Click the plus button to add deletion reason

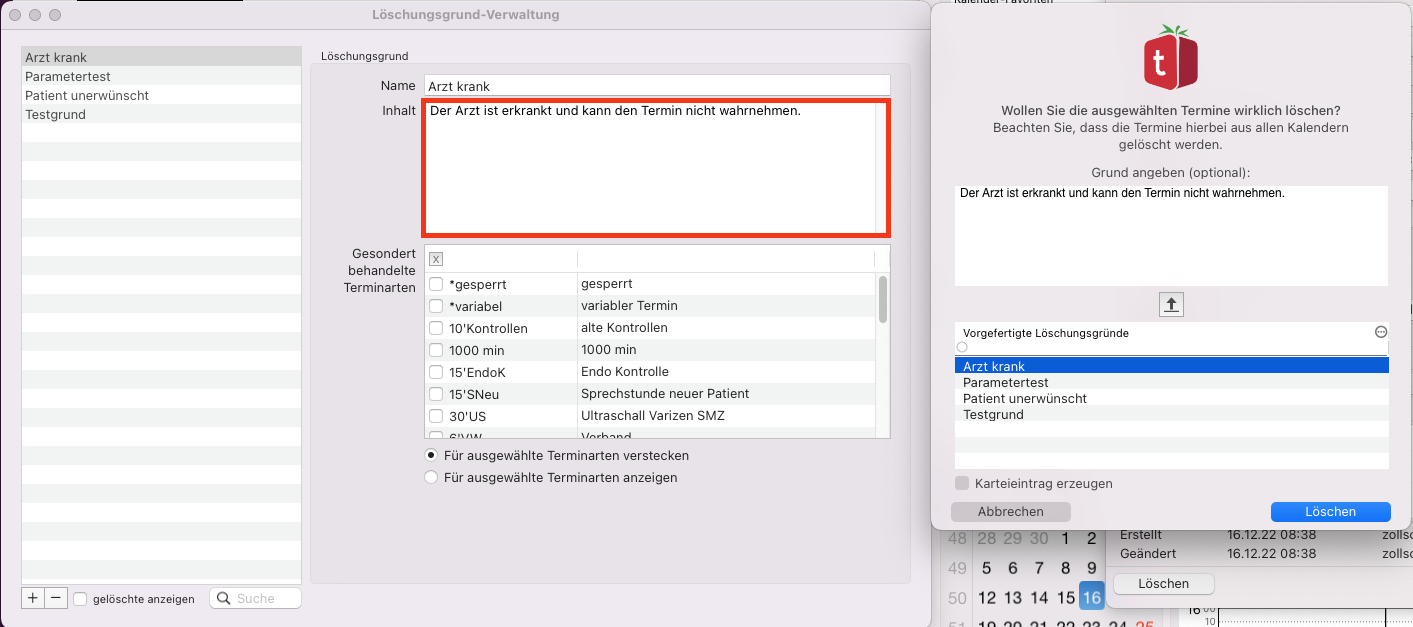pos(33,598)
